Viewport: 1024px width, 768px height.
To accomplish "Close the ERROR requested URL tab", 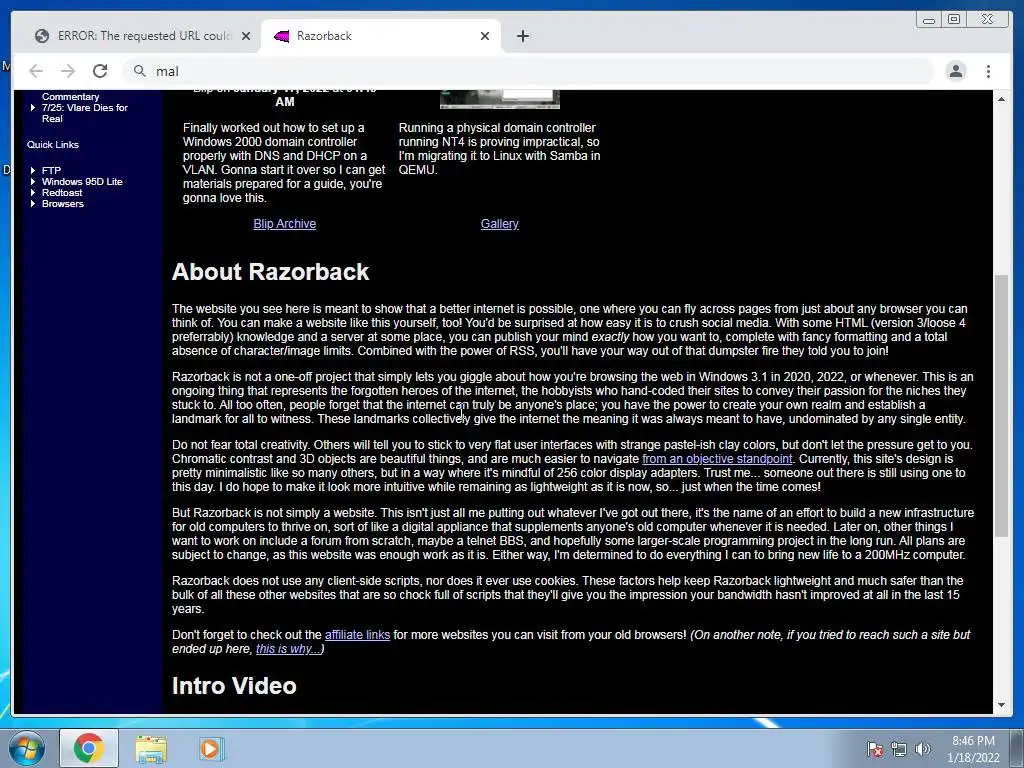I will [x=246, y=36].
